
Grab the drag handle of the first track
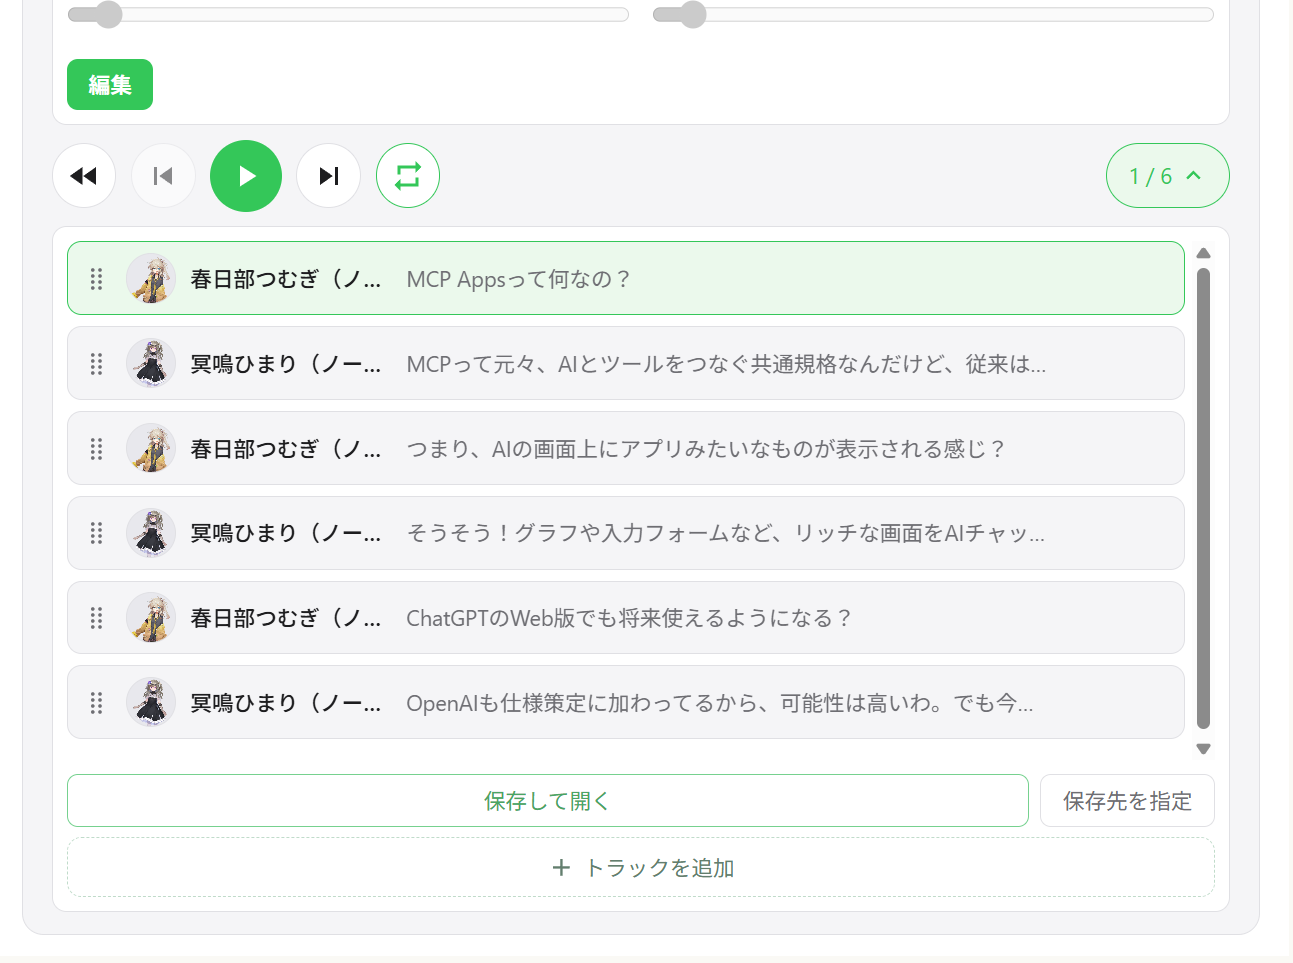coord(97,280)
